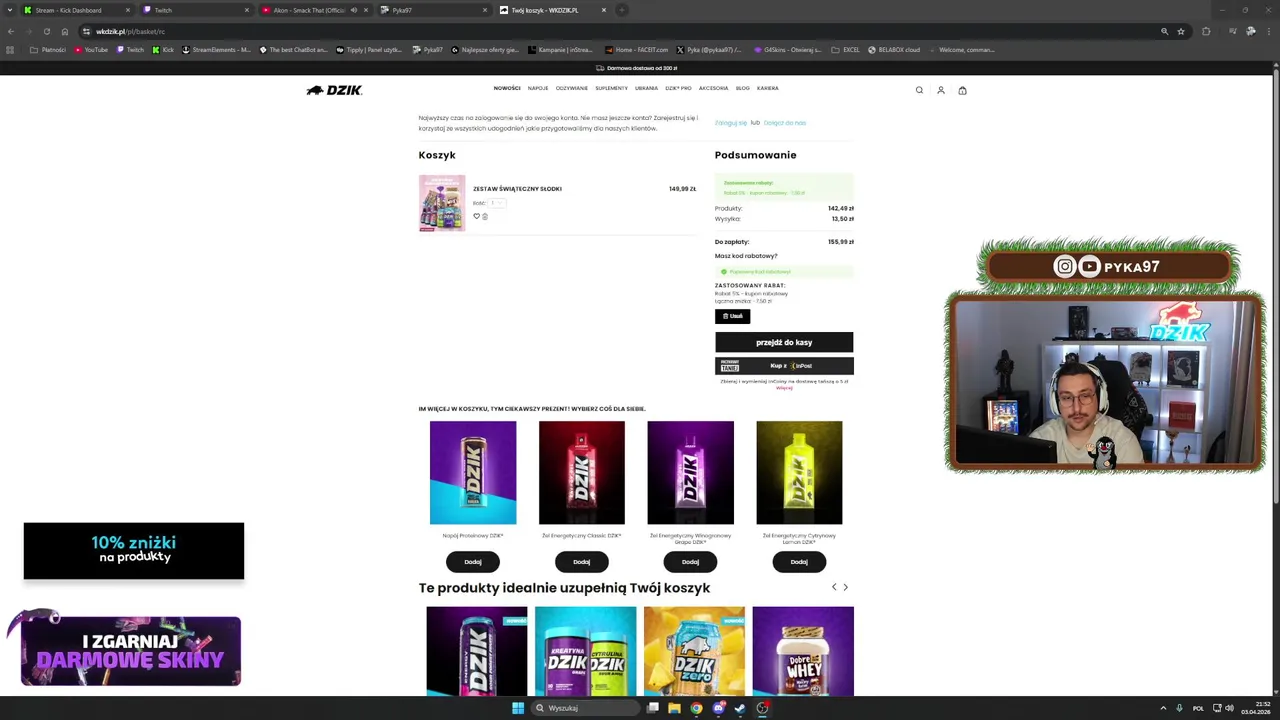The height and width of the screenshot is (720, 1280).
Task: Open Twitch bookmark in bookmarks bar
Action: 130,49
